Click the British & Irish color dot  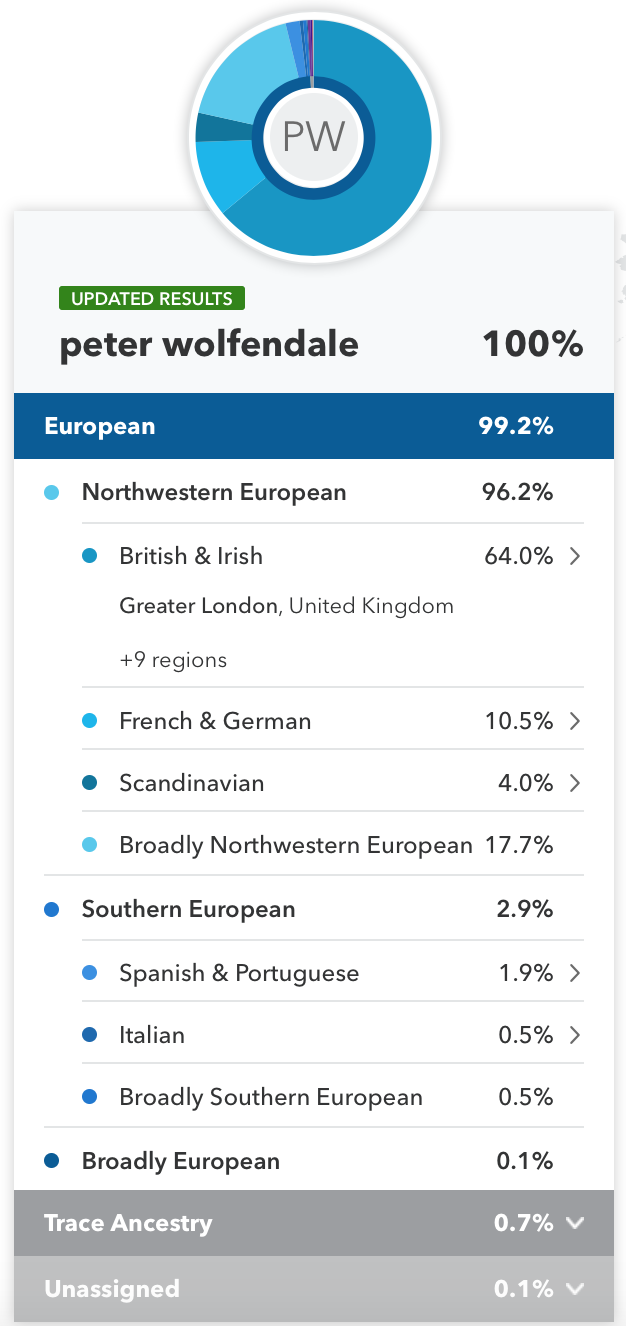tap(90, 557)
